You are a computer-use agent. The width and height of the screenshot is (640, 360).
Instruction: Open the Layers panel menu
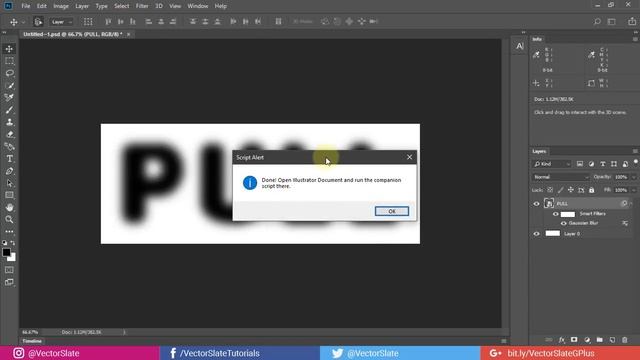tap(635, 151)
